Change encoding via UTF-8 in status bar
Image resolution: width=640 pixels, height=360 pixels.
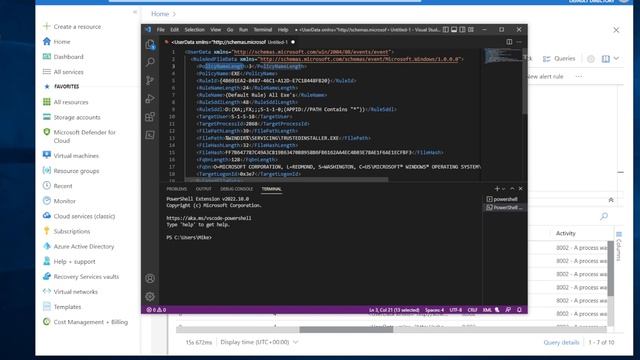(456, 310)
